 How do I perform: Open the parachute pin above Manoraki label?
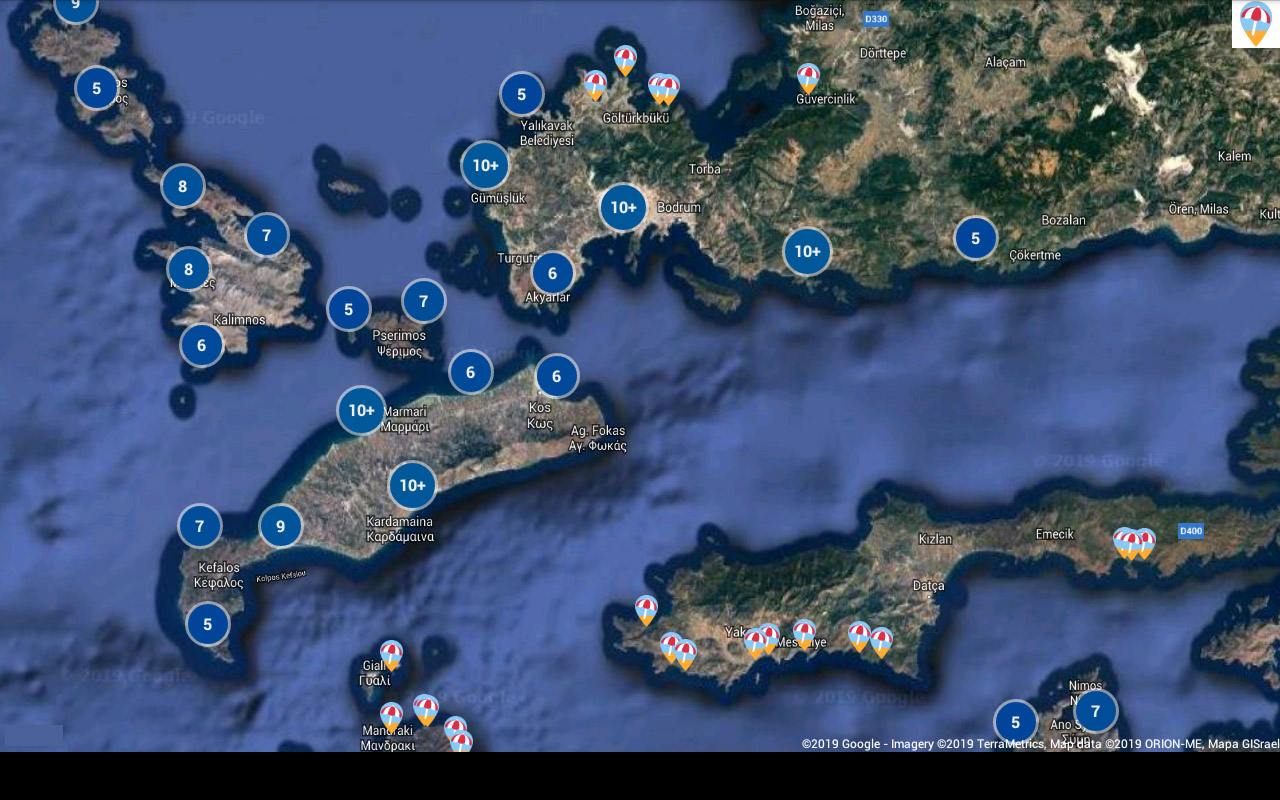coord(391,716)
